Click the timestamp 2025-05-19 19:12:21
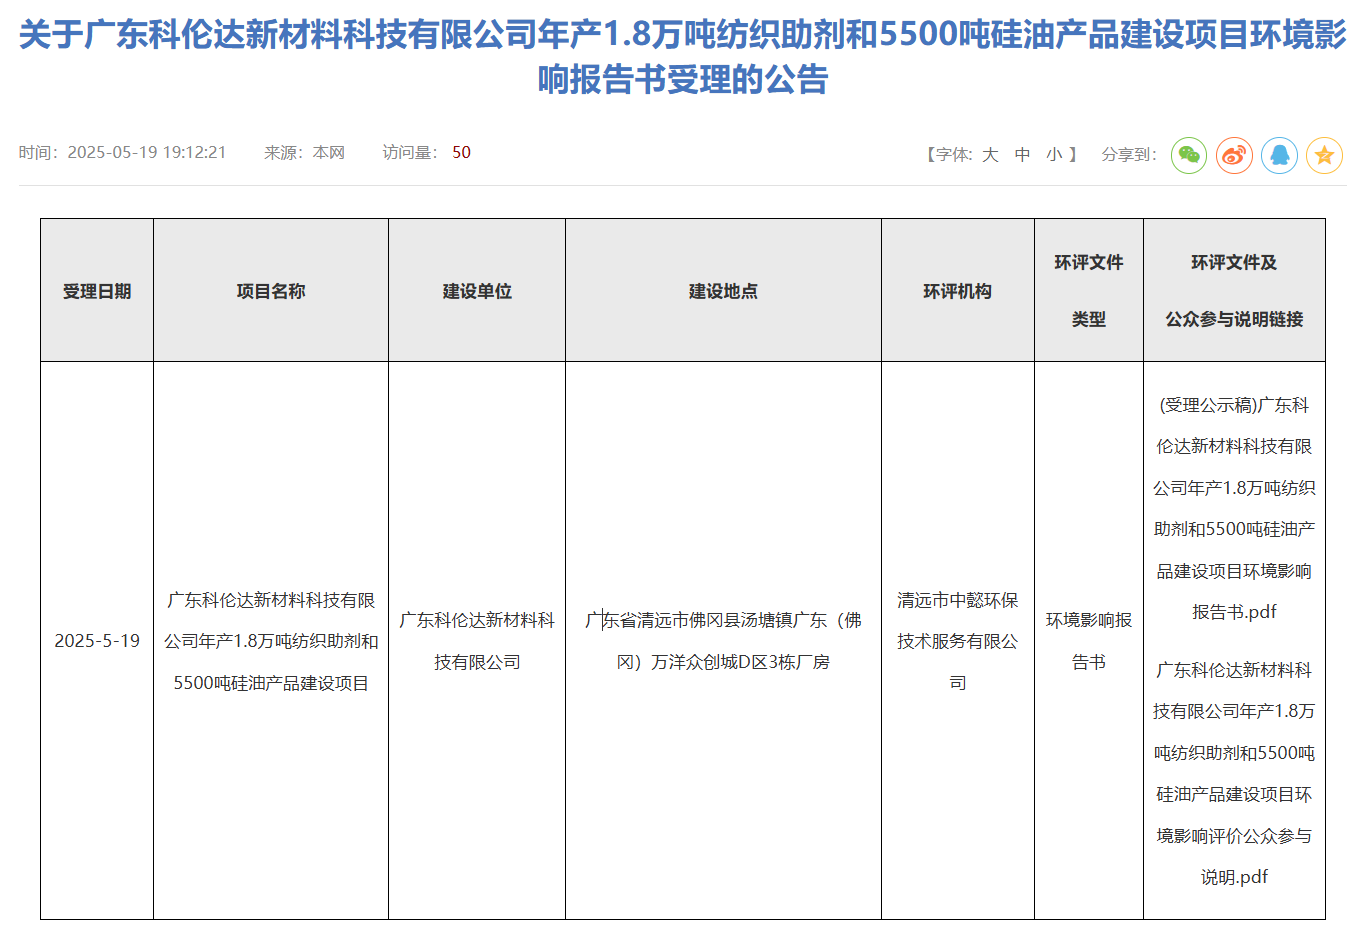The width and height of the screenshot is (1356, 927). click(146, 152)
